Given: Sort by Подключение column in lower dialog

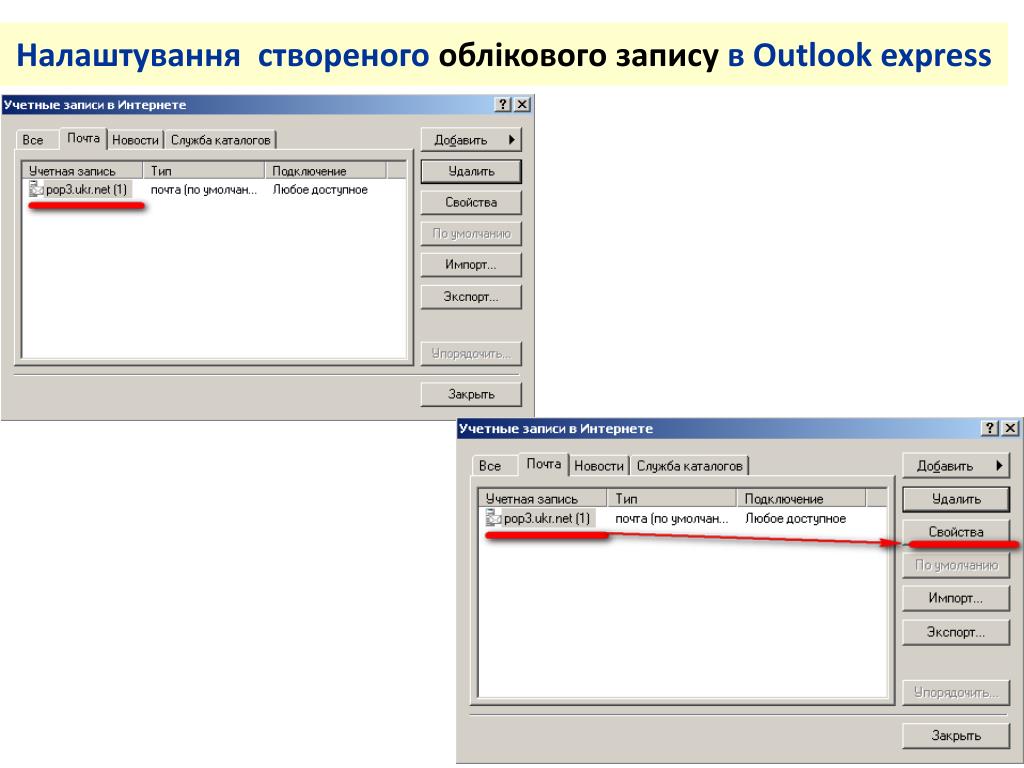Looking at the screenshot, I should pyautogui.click(x=801, y=498).
